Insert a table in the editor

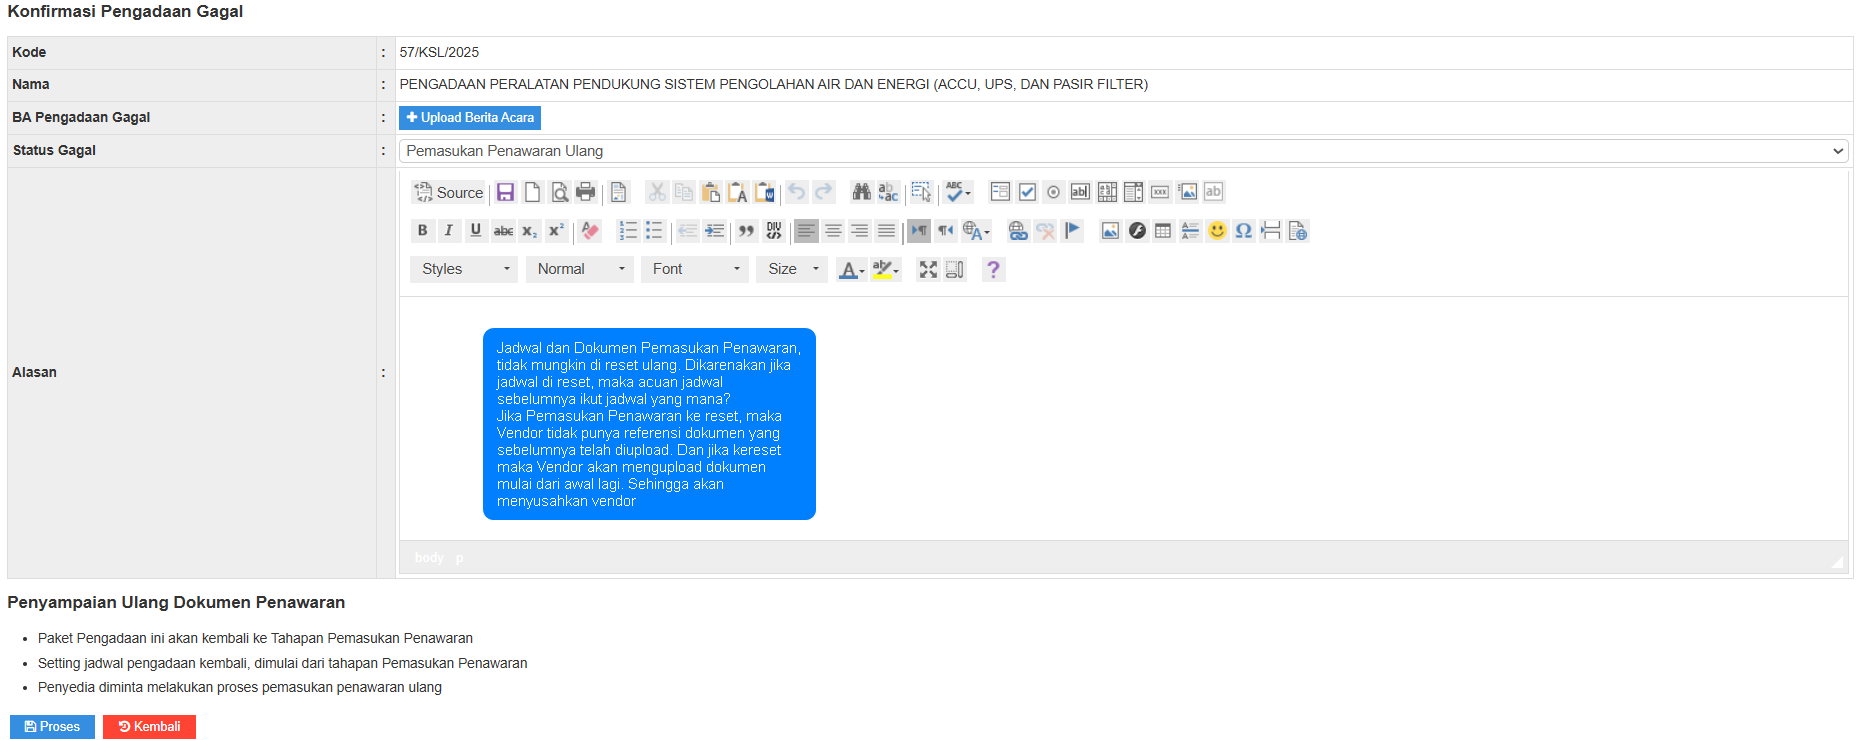coord(1163,231)
